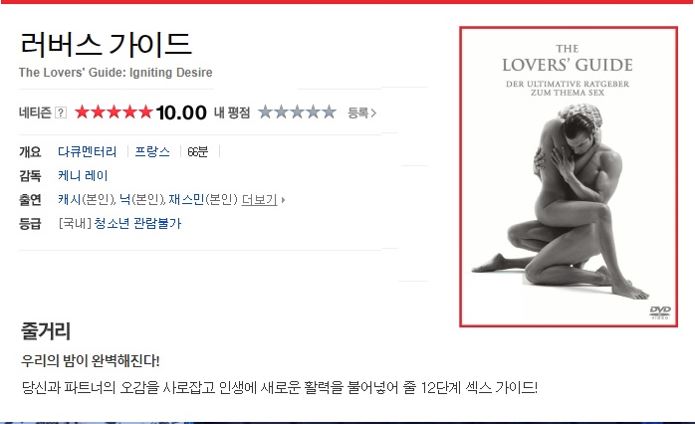The width and height of the screenshot is (695, 424).
Task: Open cast member 캐시 link
Action: pos(69,200)
